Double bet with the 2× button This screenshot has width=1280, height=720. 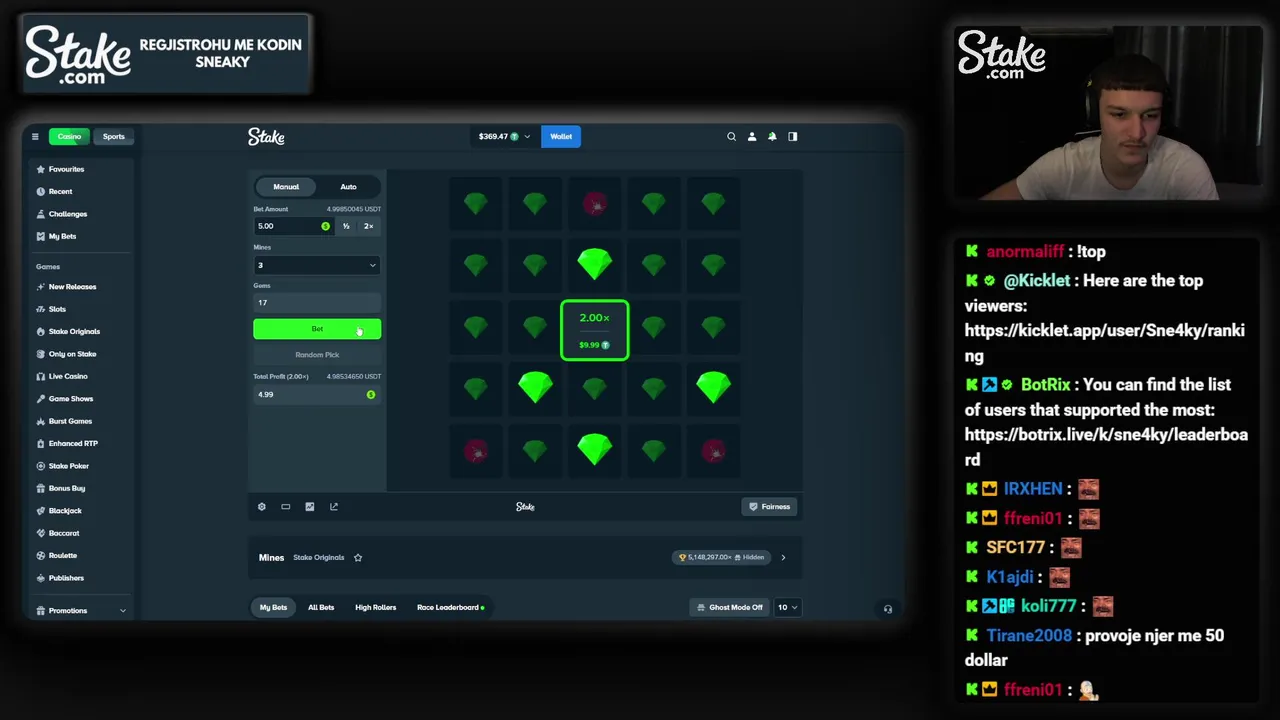tap(368, 226)
